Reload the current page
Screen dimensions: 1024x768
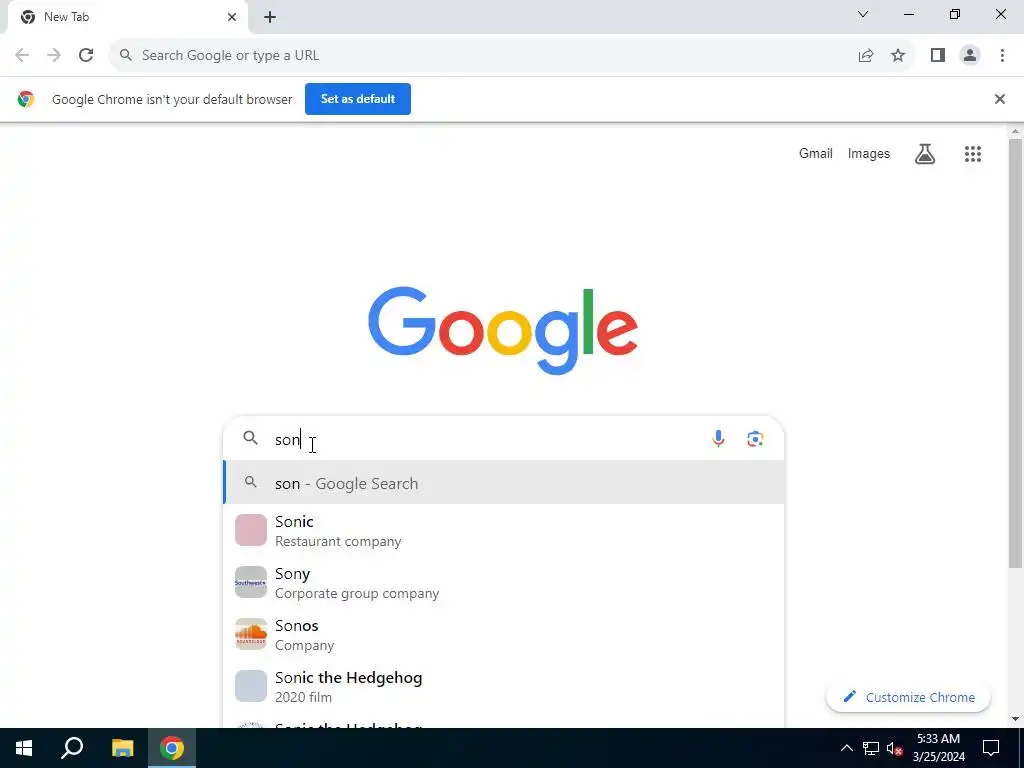point(86,56)
